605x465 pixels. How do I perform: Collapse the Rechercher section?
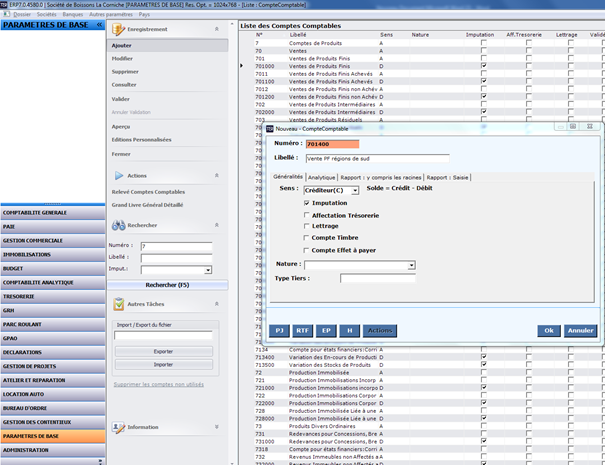[x=216, y=225]
